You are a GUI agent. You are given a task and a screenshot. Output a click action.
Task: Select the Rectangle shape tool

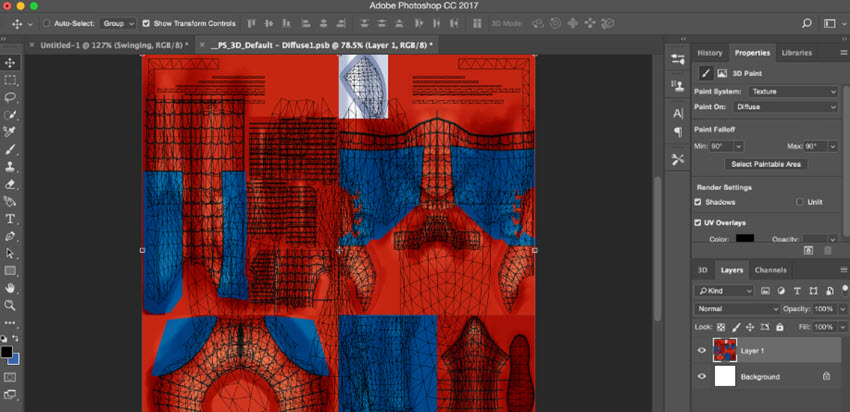pos(10,271)
